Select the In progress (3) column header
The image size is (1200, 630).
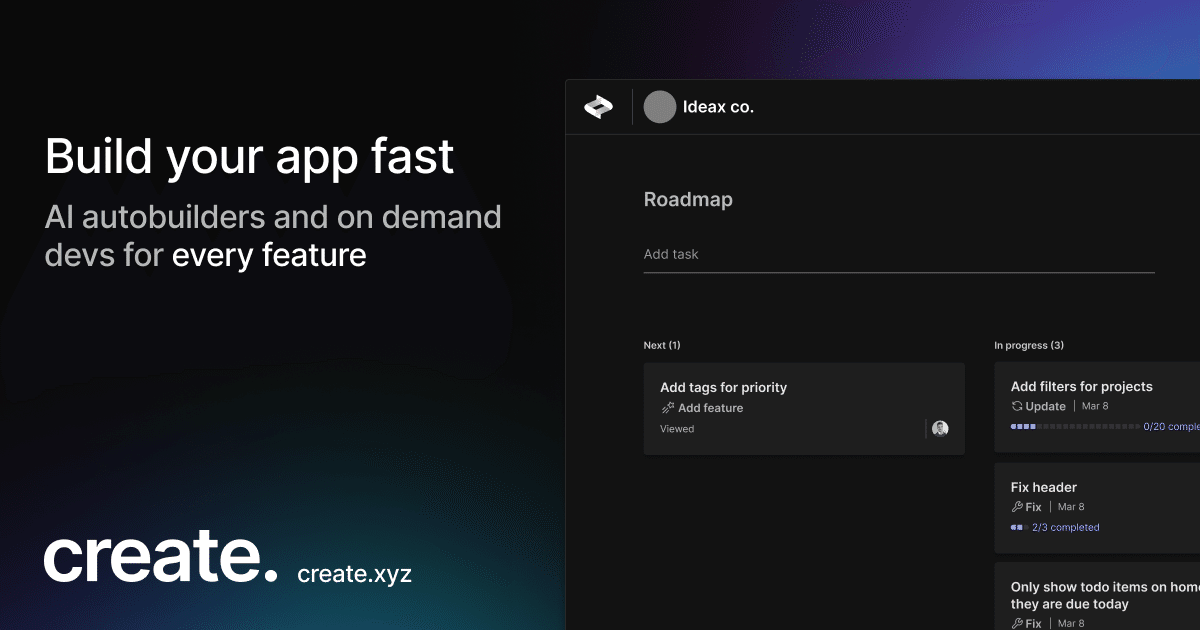coord(1029,345)
